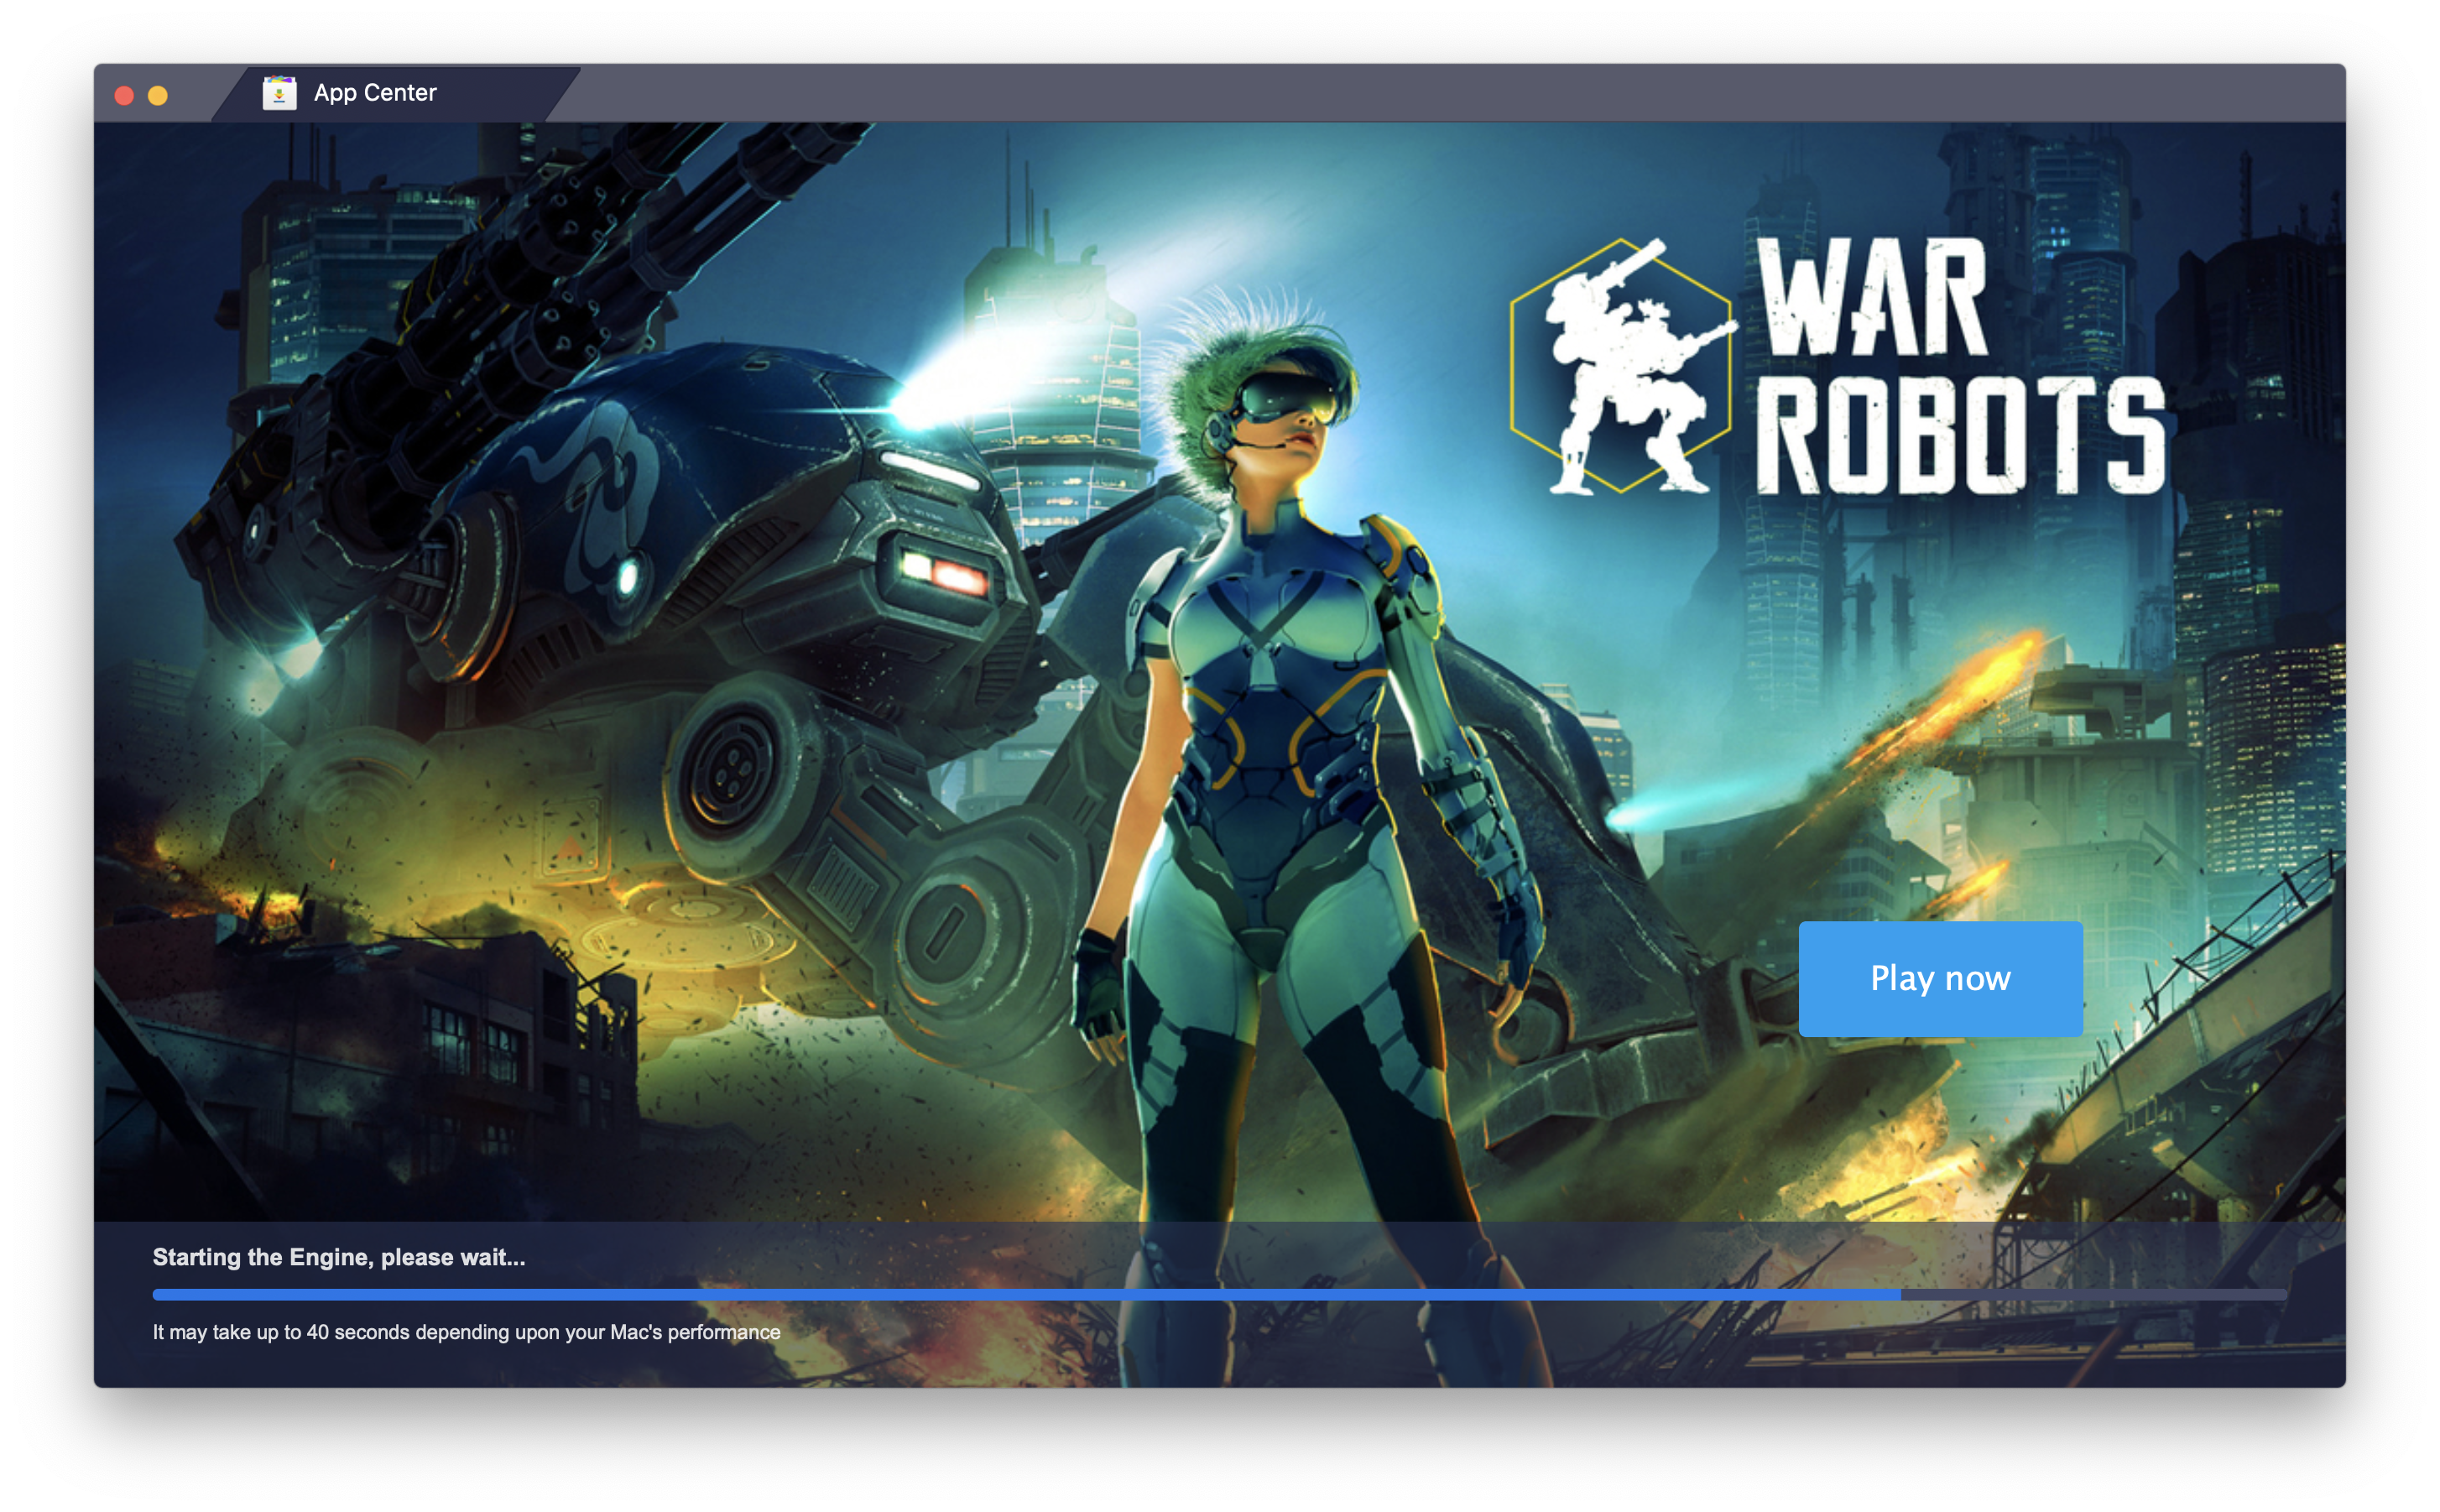The width and height of the screenshot is (2440, 1512).
Task: Click the '40 seconds' performance note text
Action: 466,1332
